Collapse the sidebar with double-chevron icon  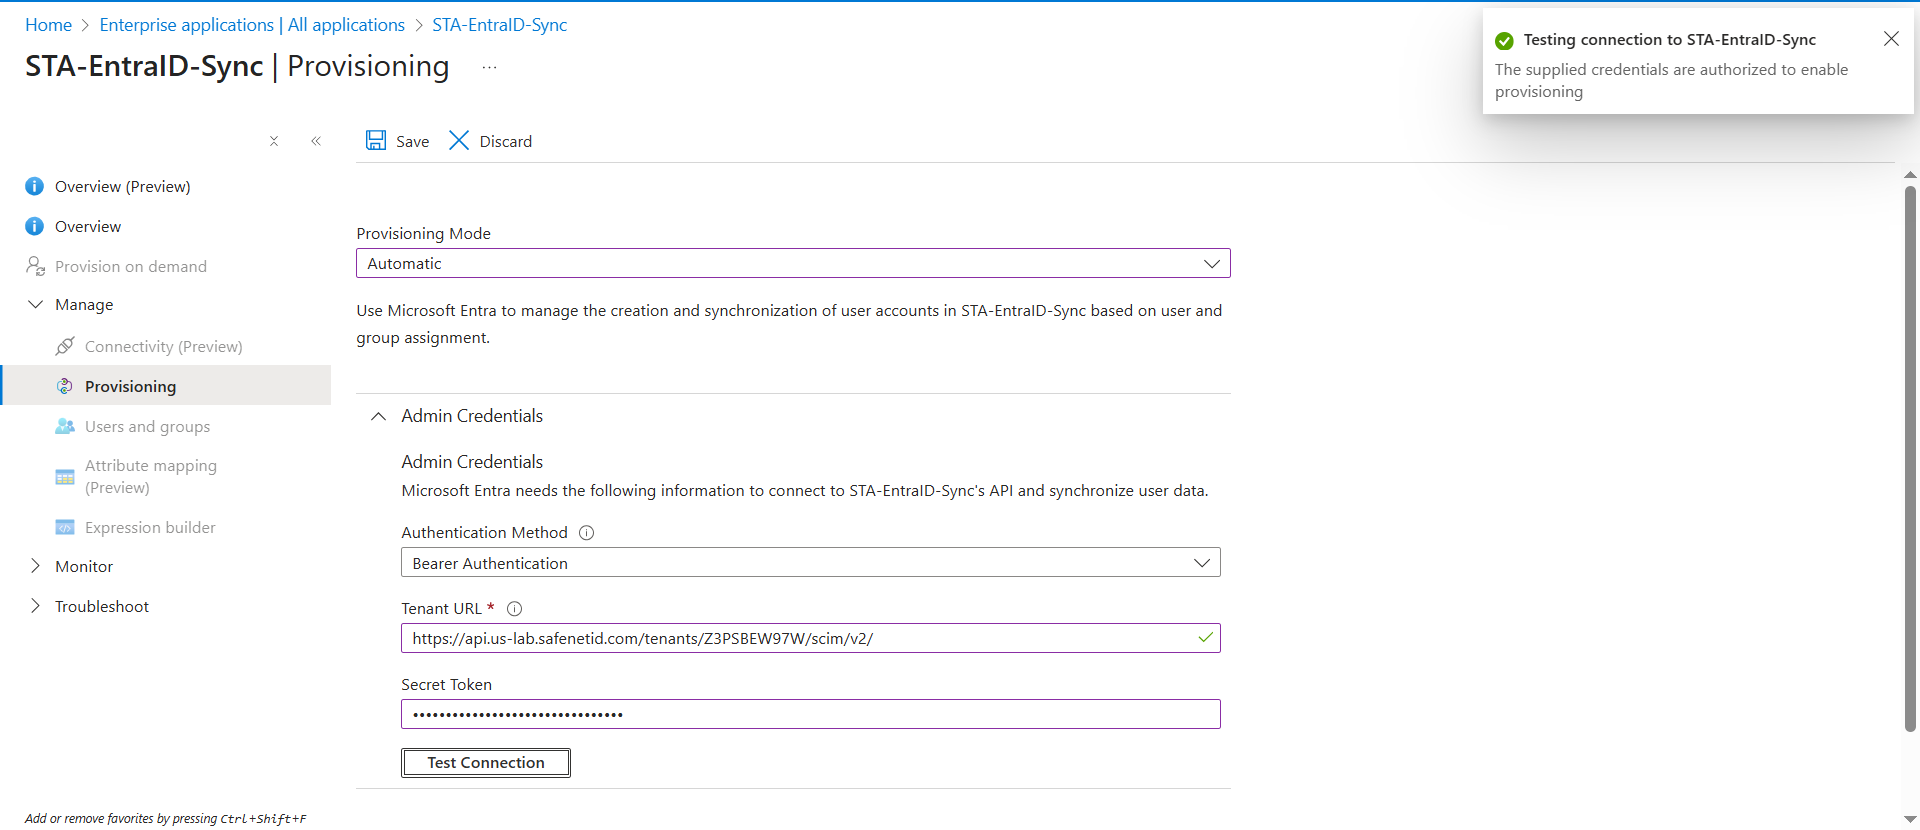pyautogui.click(x=316, y=141)
